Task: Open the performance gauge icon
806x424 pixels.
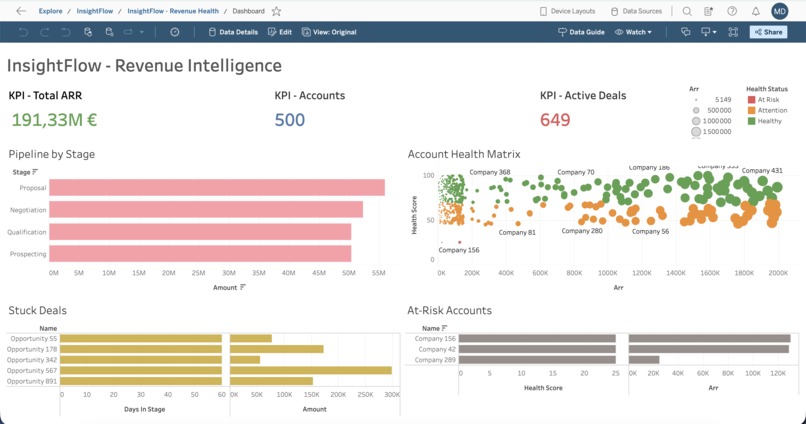Action: 175,32
